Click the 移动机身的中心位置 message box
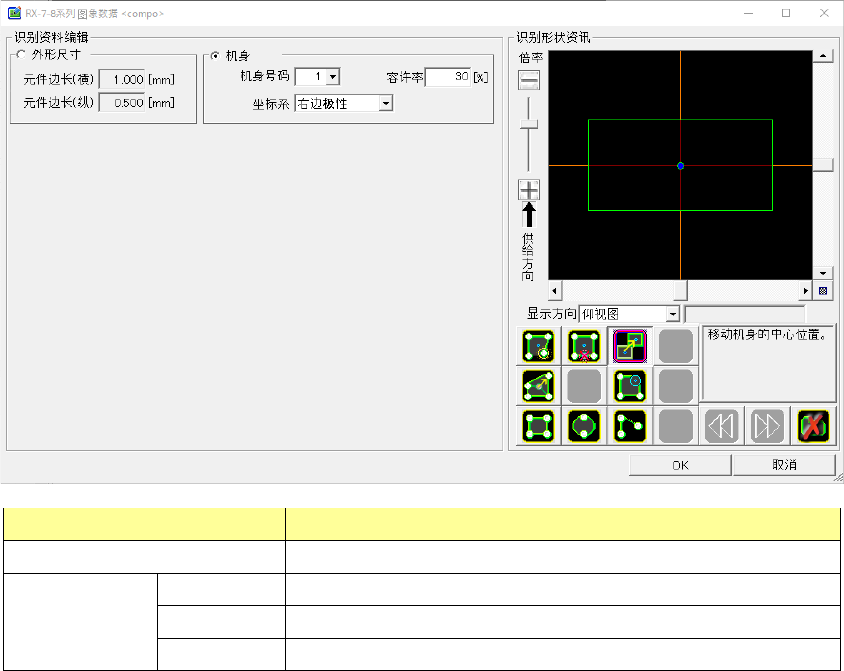844x671 pixels. point(768,363)
